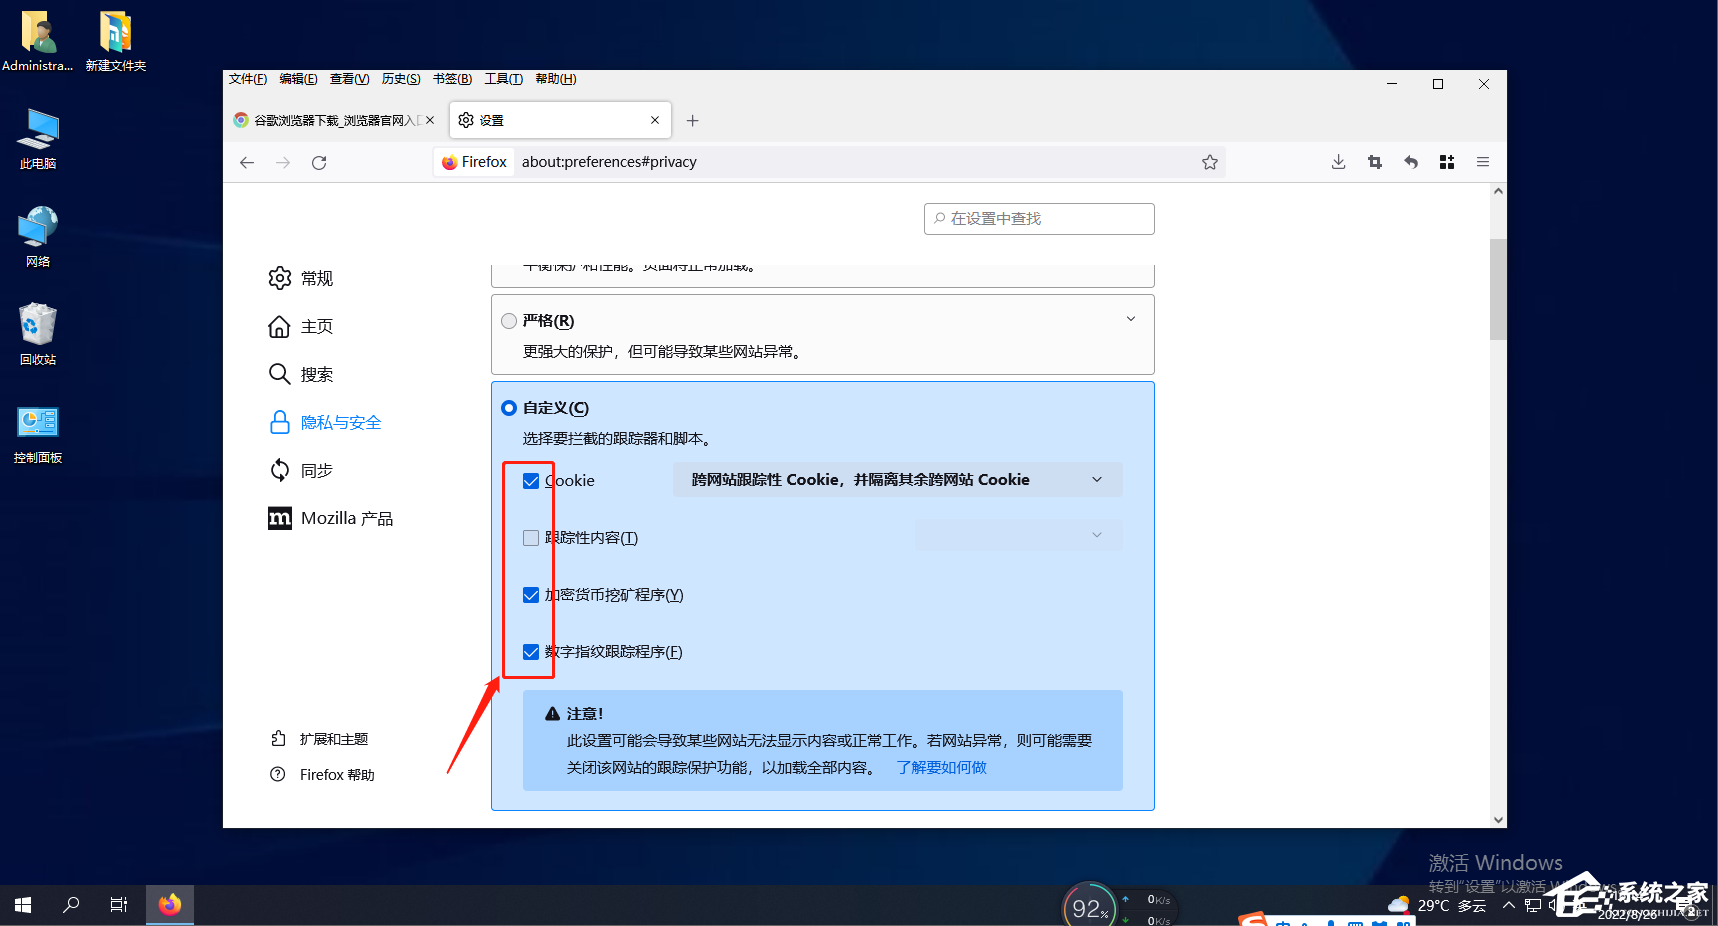Open the extensions icon in toolbar
The width and height of the screenshot is (1718, 926).
coord(1446,161)
